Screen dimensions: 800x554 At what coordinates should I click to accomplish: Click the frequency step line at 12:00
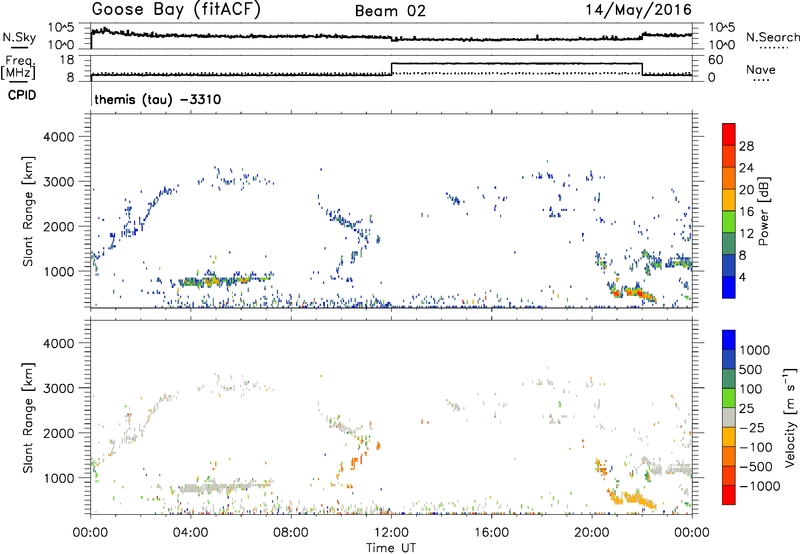pos(391,69)
